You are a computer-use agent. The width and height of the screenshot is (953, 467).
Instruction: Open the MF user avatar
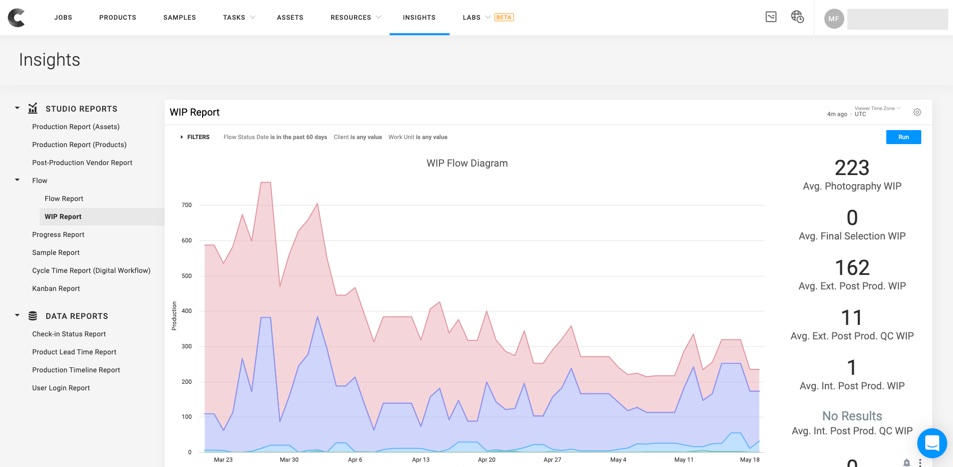coord(834,18)
